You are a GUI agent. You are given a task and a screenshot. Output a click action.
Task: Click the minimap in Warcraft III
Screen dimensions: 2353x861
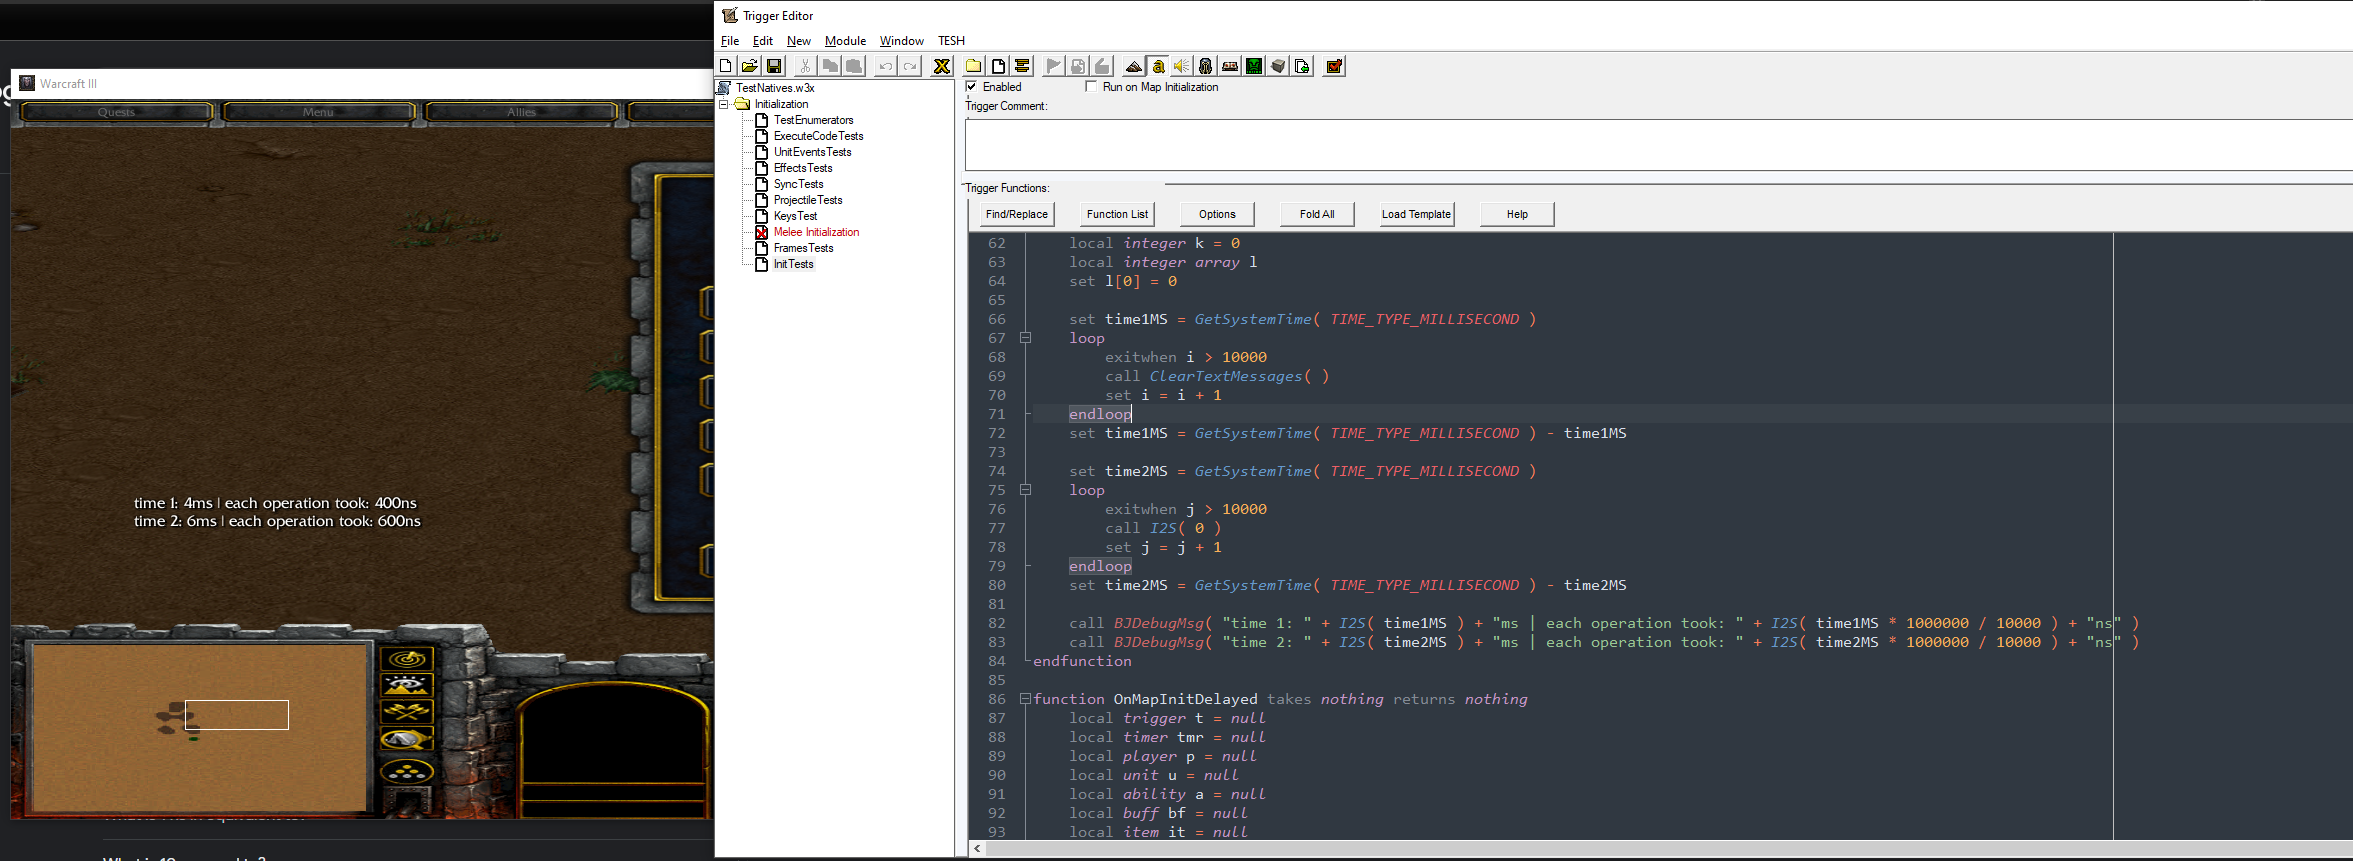pos(200,726)
